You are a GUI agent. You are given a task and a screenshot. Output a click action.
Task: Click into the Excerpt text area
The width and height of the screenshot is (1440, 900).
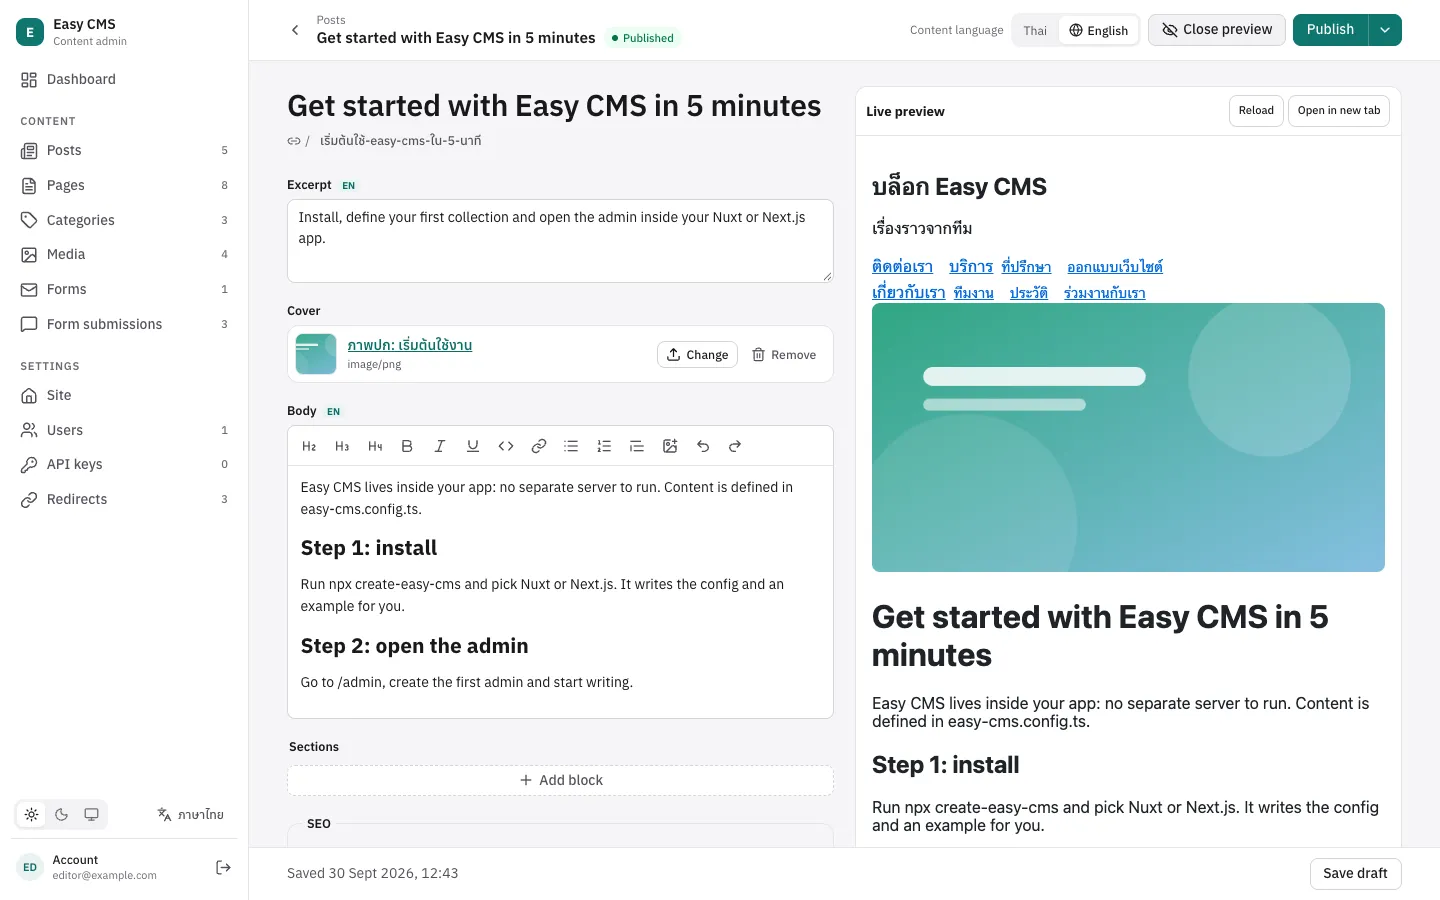[560, 241]
